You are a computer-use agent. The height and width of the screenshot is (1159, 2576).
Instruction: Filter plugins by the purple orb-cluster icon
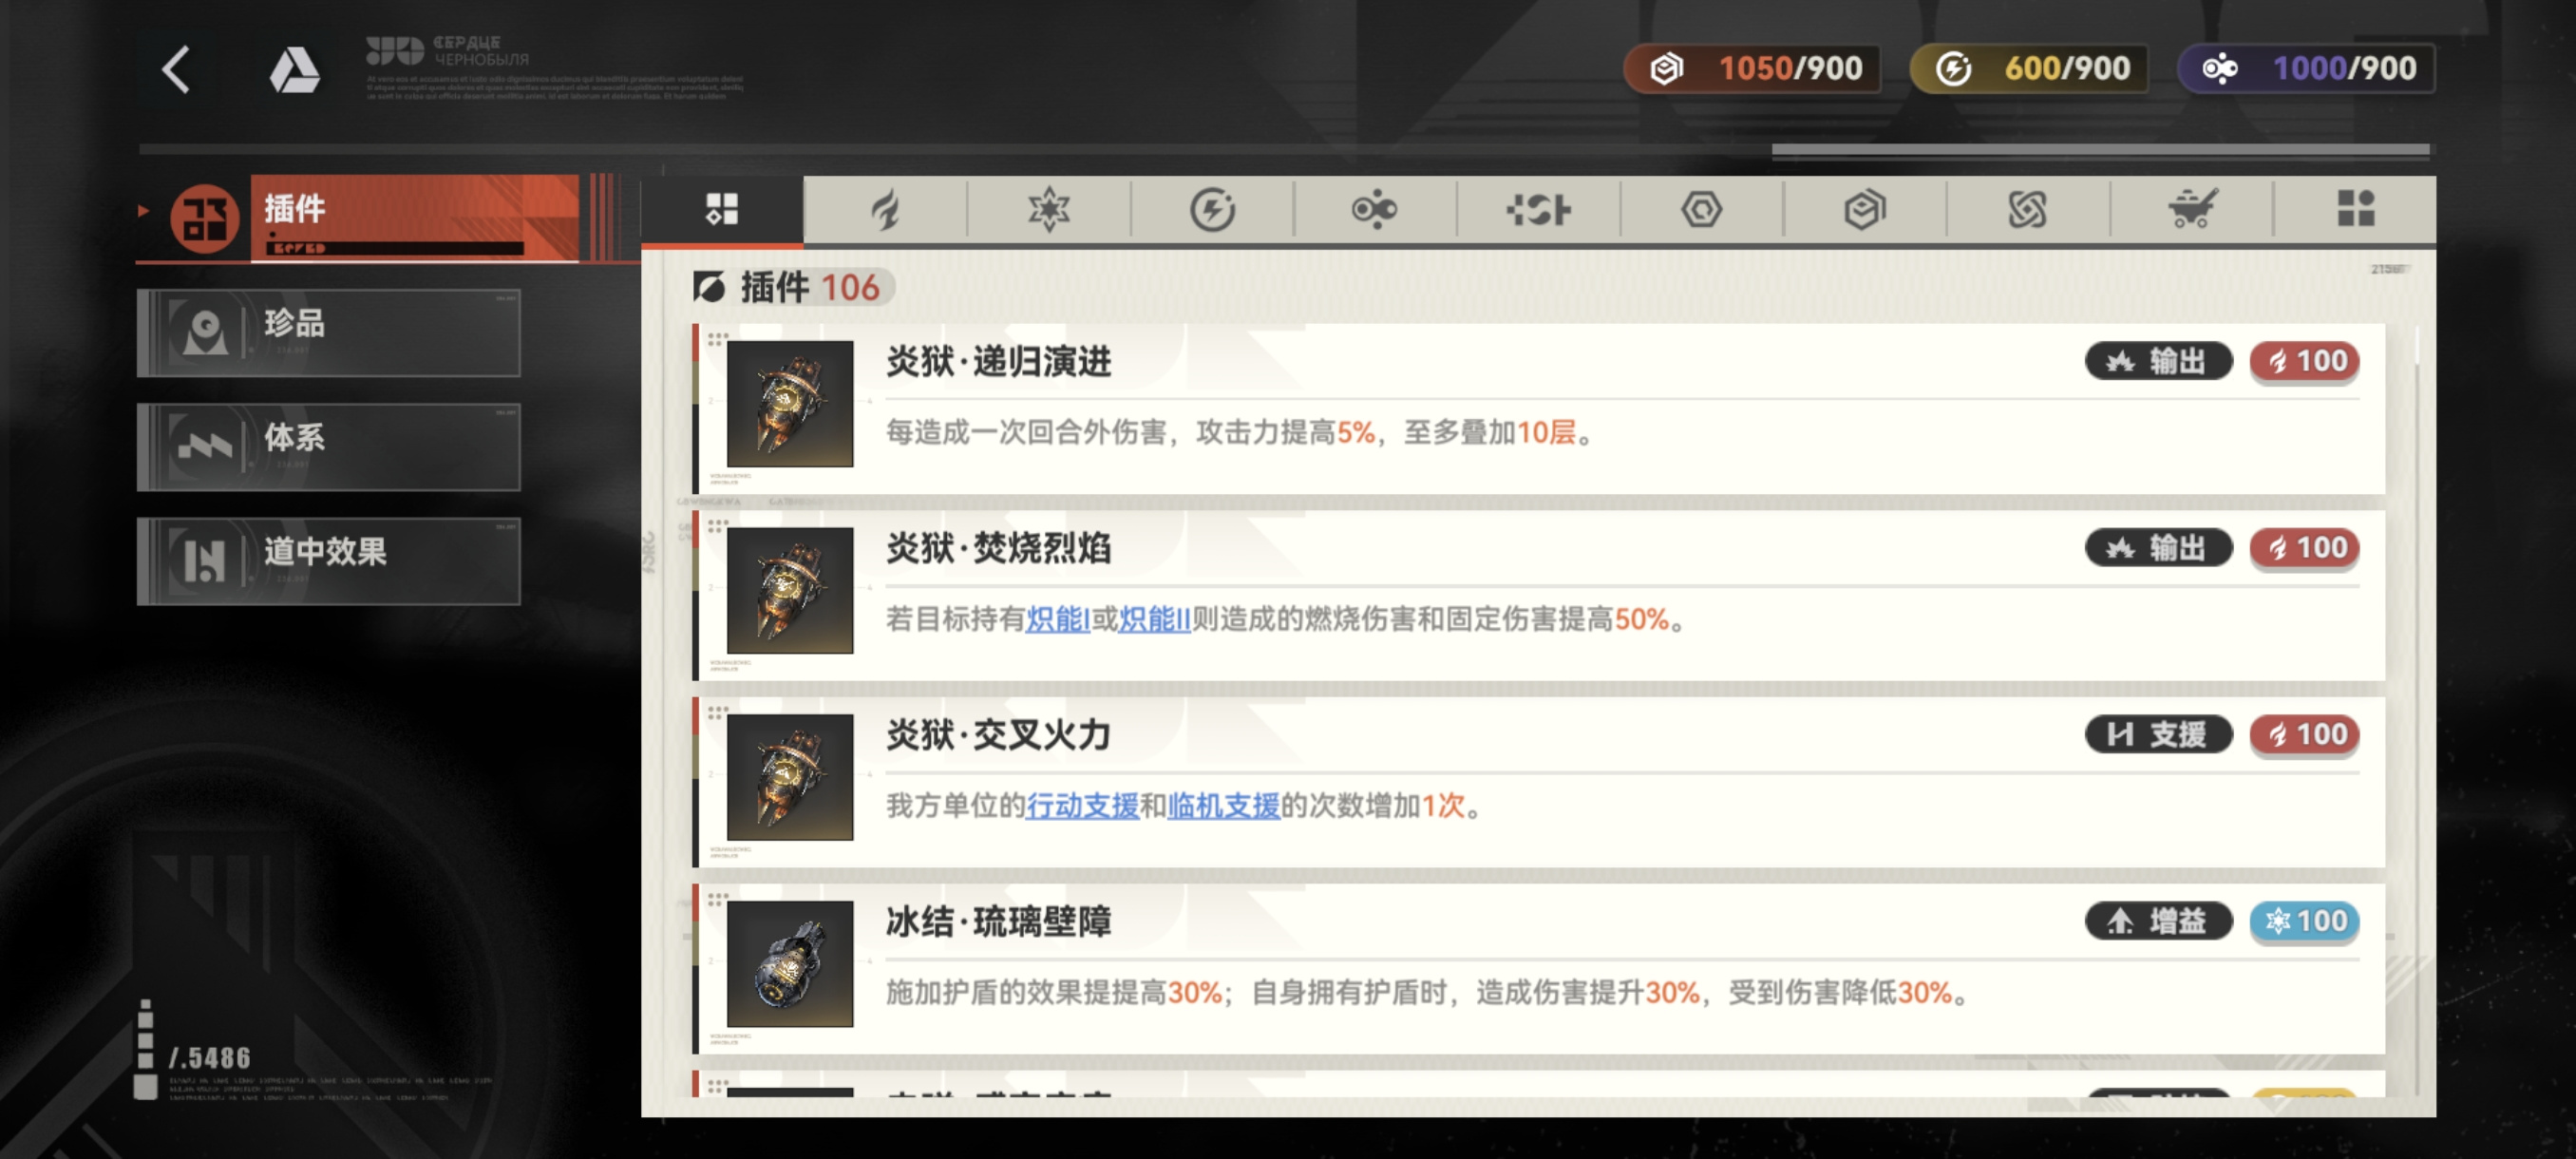(x=1375, y=209)
